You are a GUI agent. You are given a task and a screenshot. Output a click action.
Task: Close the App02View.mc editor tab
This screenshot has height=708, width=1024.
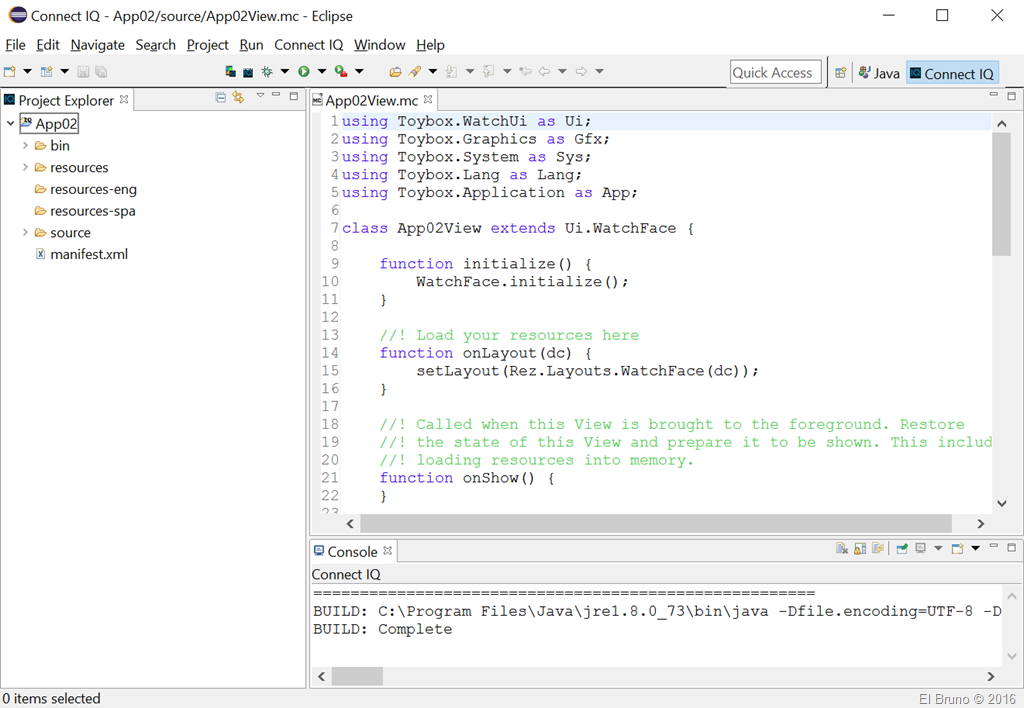point(428,100)
